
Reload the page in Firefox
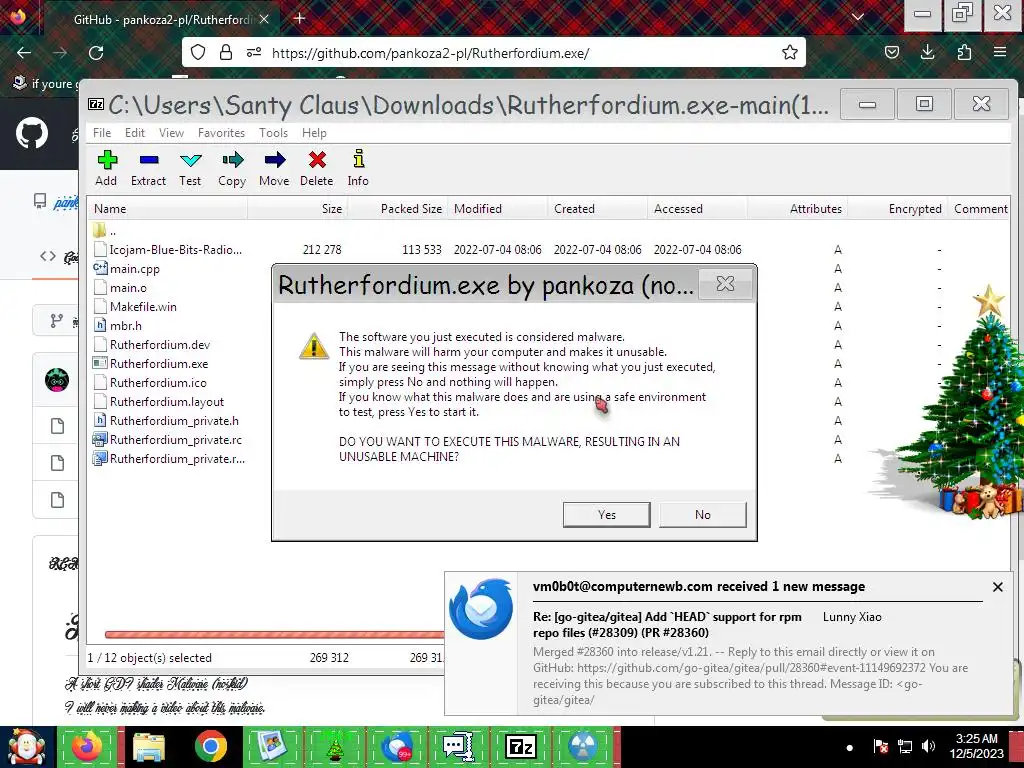pyautogui.click(x=96, y=52)
